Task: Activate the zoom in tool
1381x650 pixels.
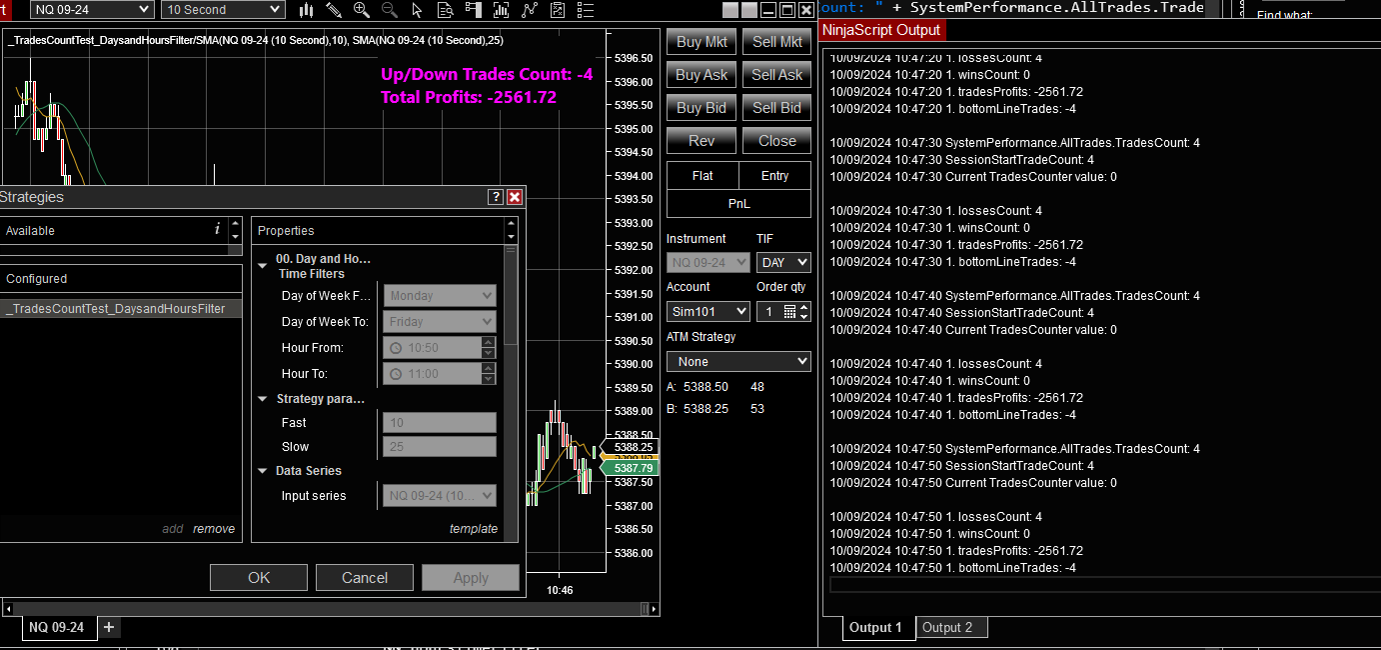Action: pos(361,11)
